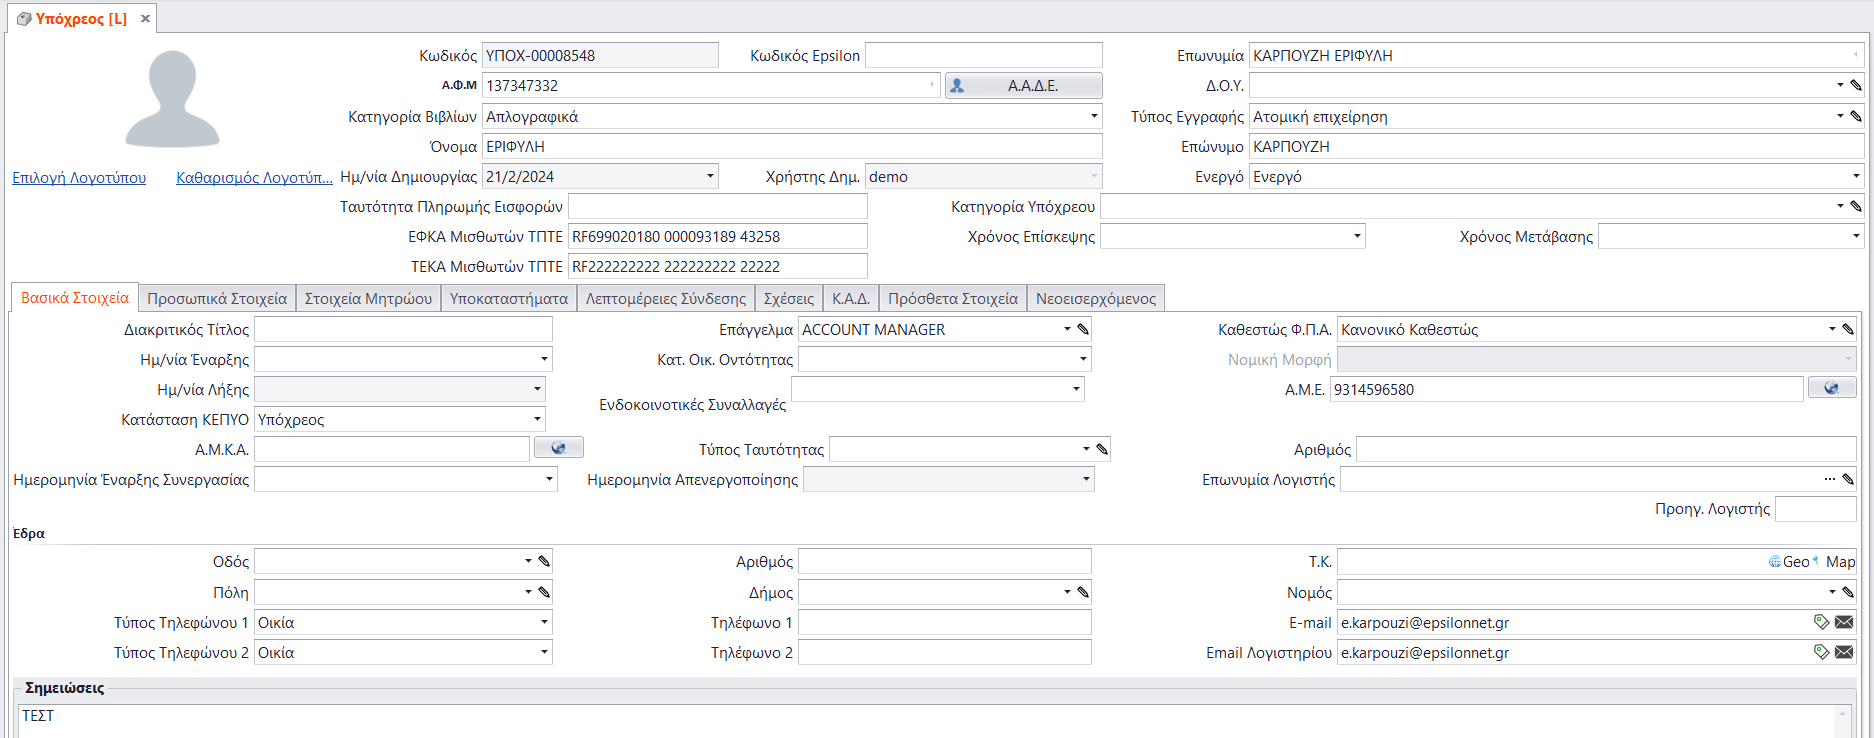Image resolution: width=1874 pixels, height=738 pixels.
Task: Click the Επιλογή Λογοτύπου link
Action: coord(79,177)
